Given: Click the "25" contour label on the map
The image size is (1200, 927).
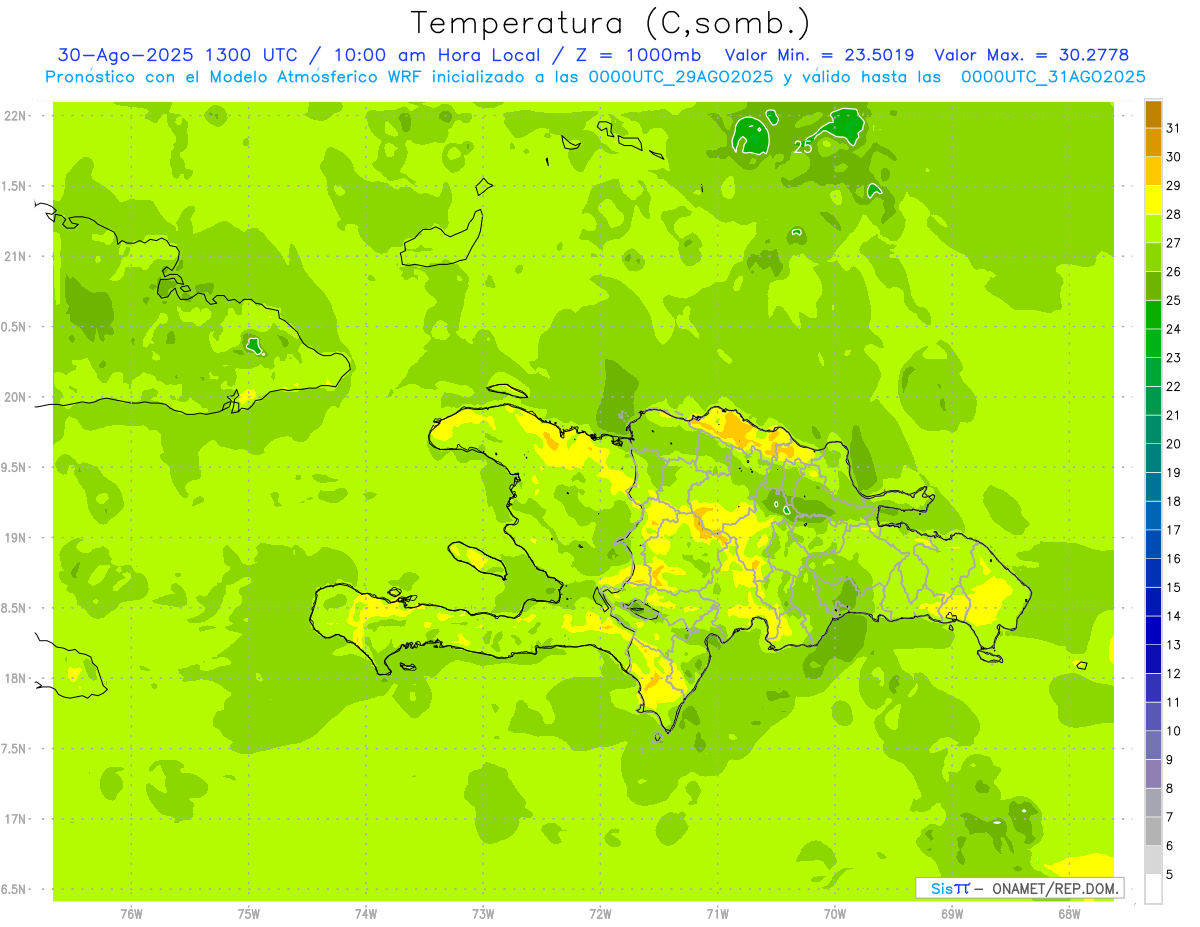Looking at the screenshot, I should (802, 146).
